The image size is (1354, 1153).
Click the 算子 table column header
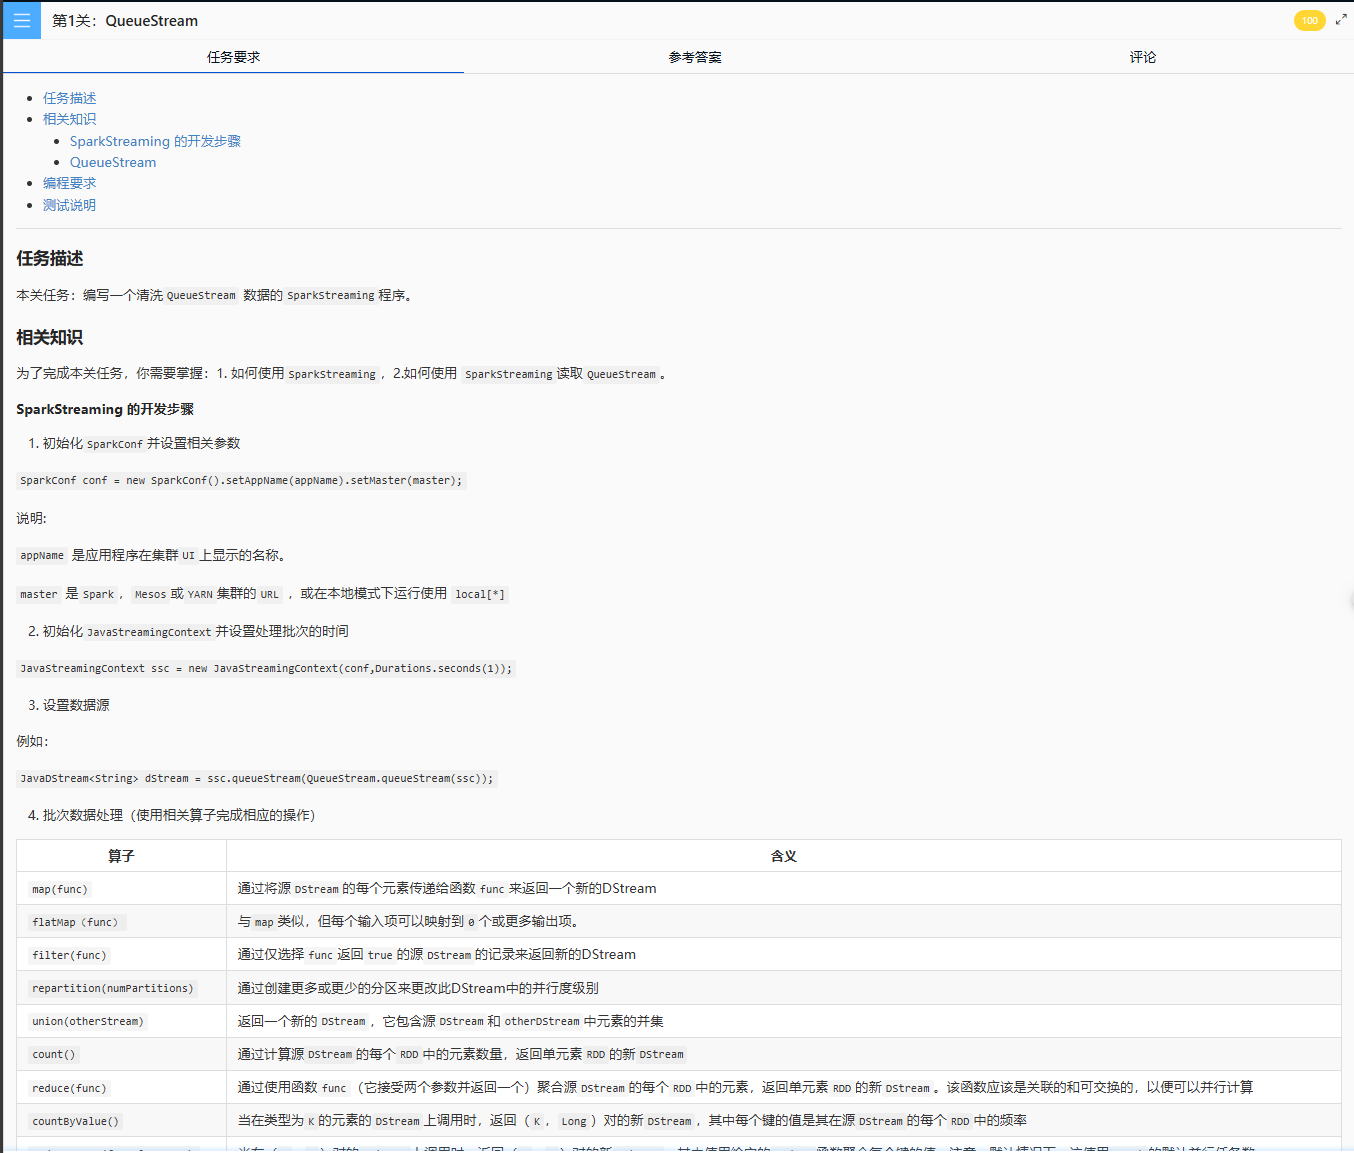pyautogui.click(x=121, y=856)
